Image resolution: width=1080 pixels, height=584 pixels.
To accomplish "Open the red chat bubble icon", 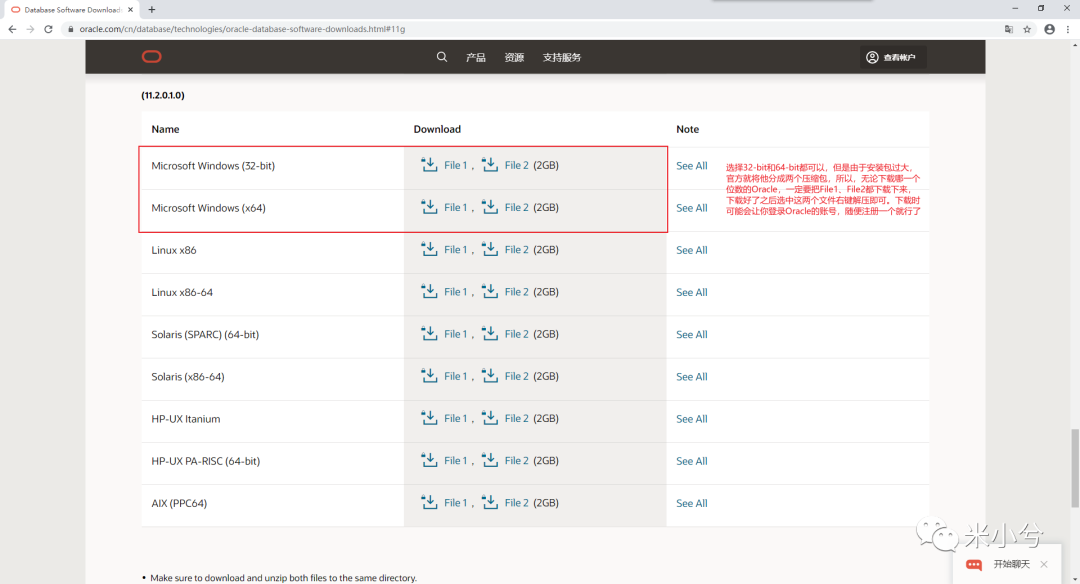I will pyautogui.click(x=974, y=565).
